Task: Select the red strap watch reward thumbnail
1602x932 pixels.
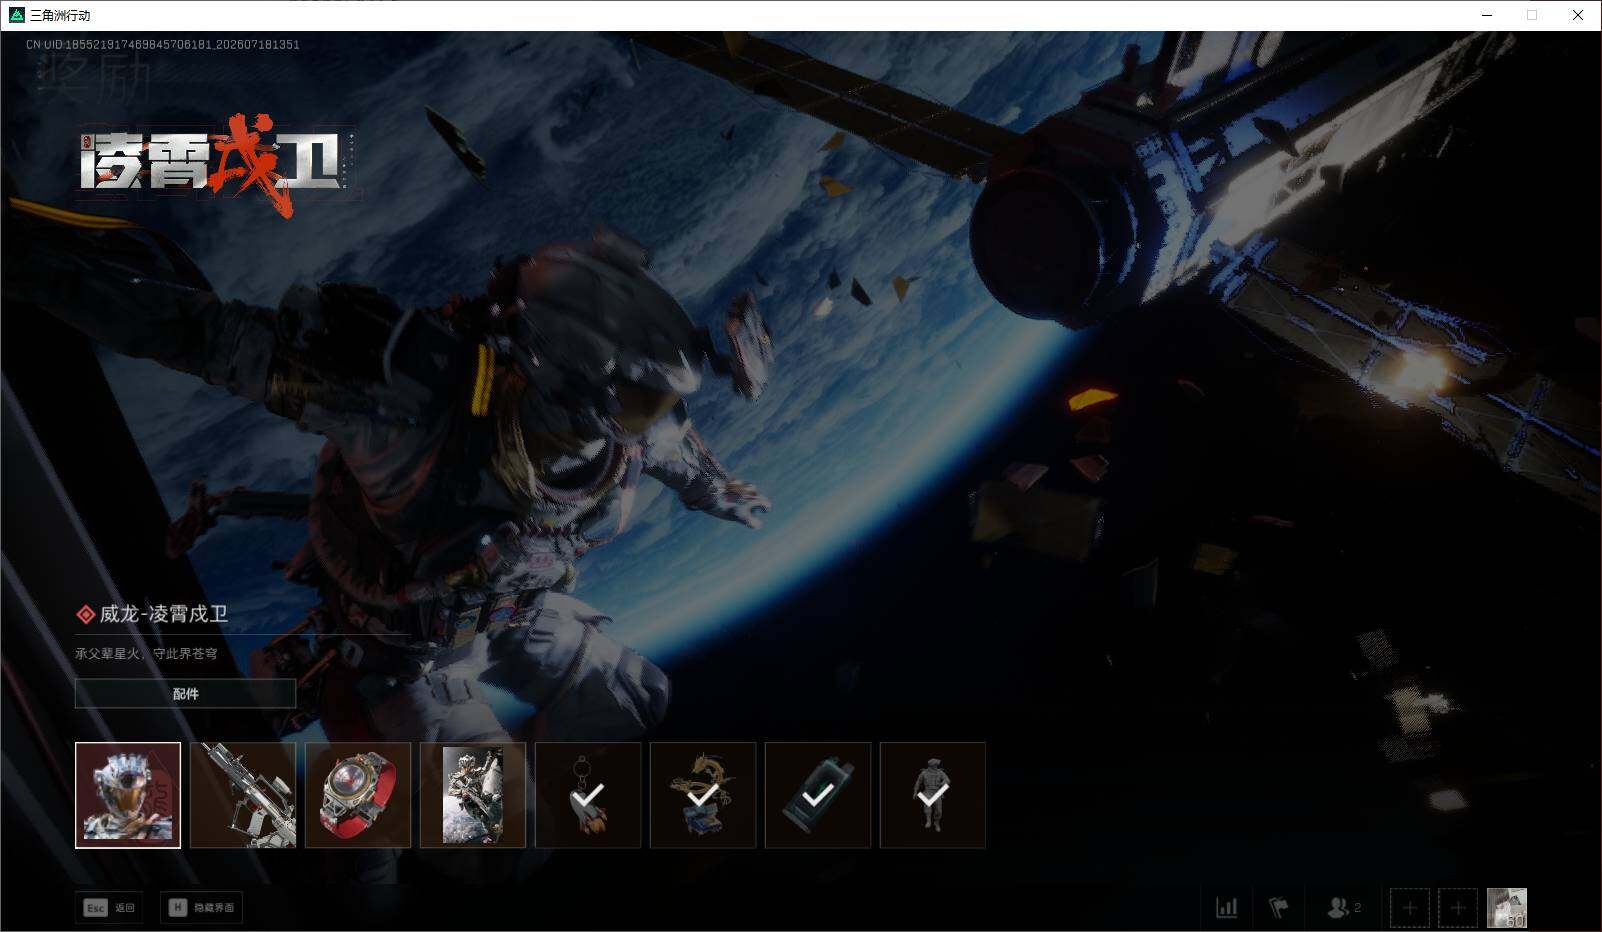Action: pyautogui.click(x=358, y=795)
